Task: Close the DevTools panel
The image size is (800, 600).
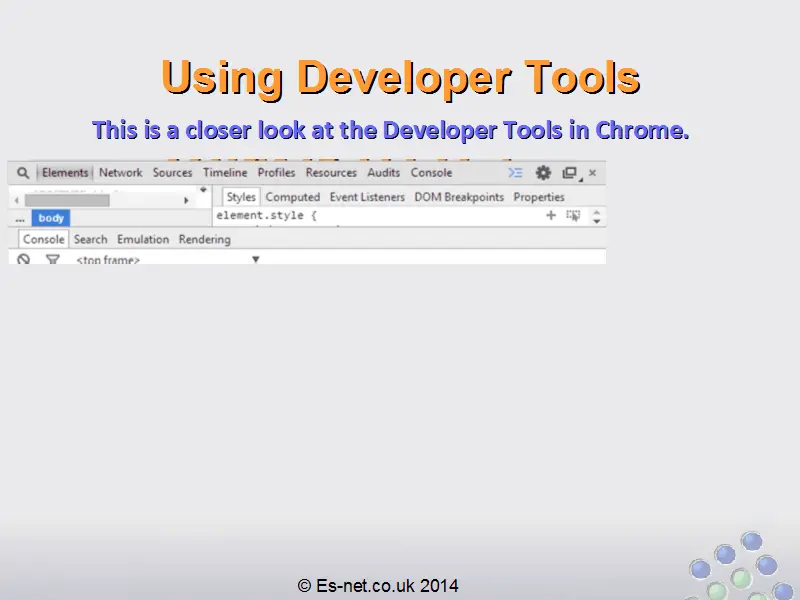Action: [592, 173]
